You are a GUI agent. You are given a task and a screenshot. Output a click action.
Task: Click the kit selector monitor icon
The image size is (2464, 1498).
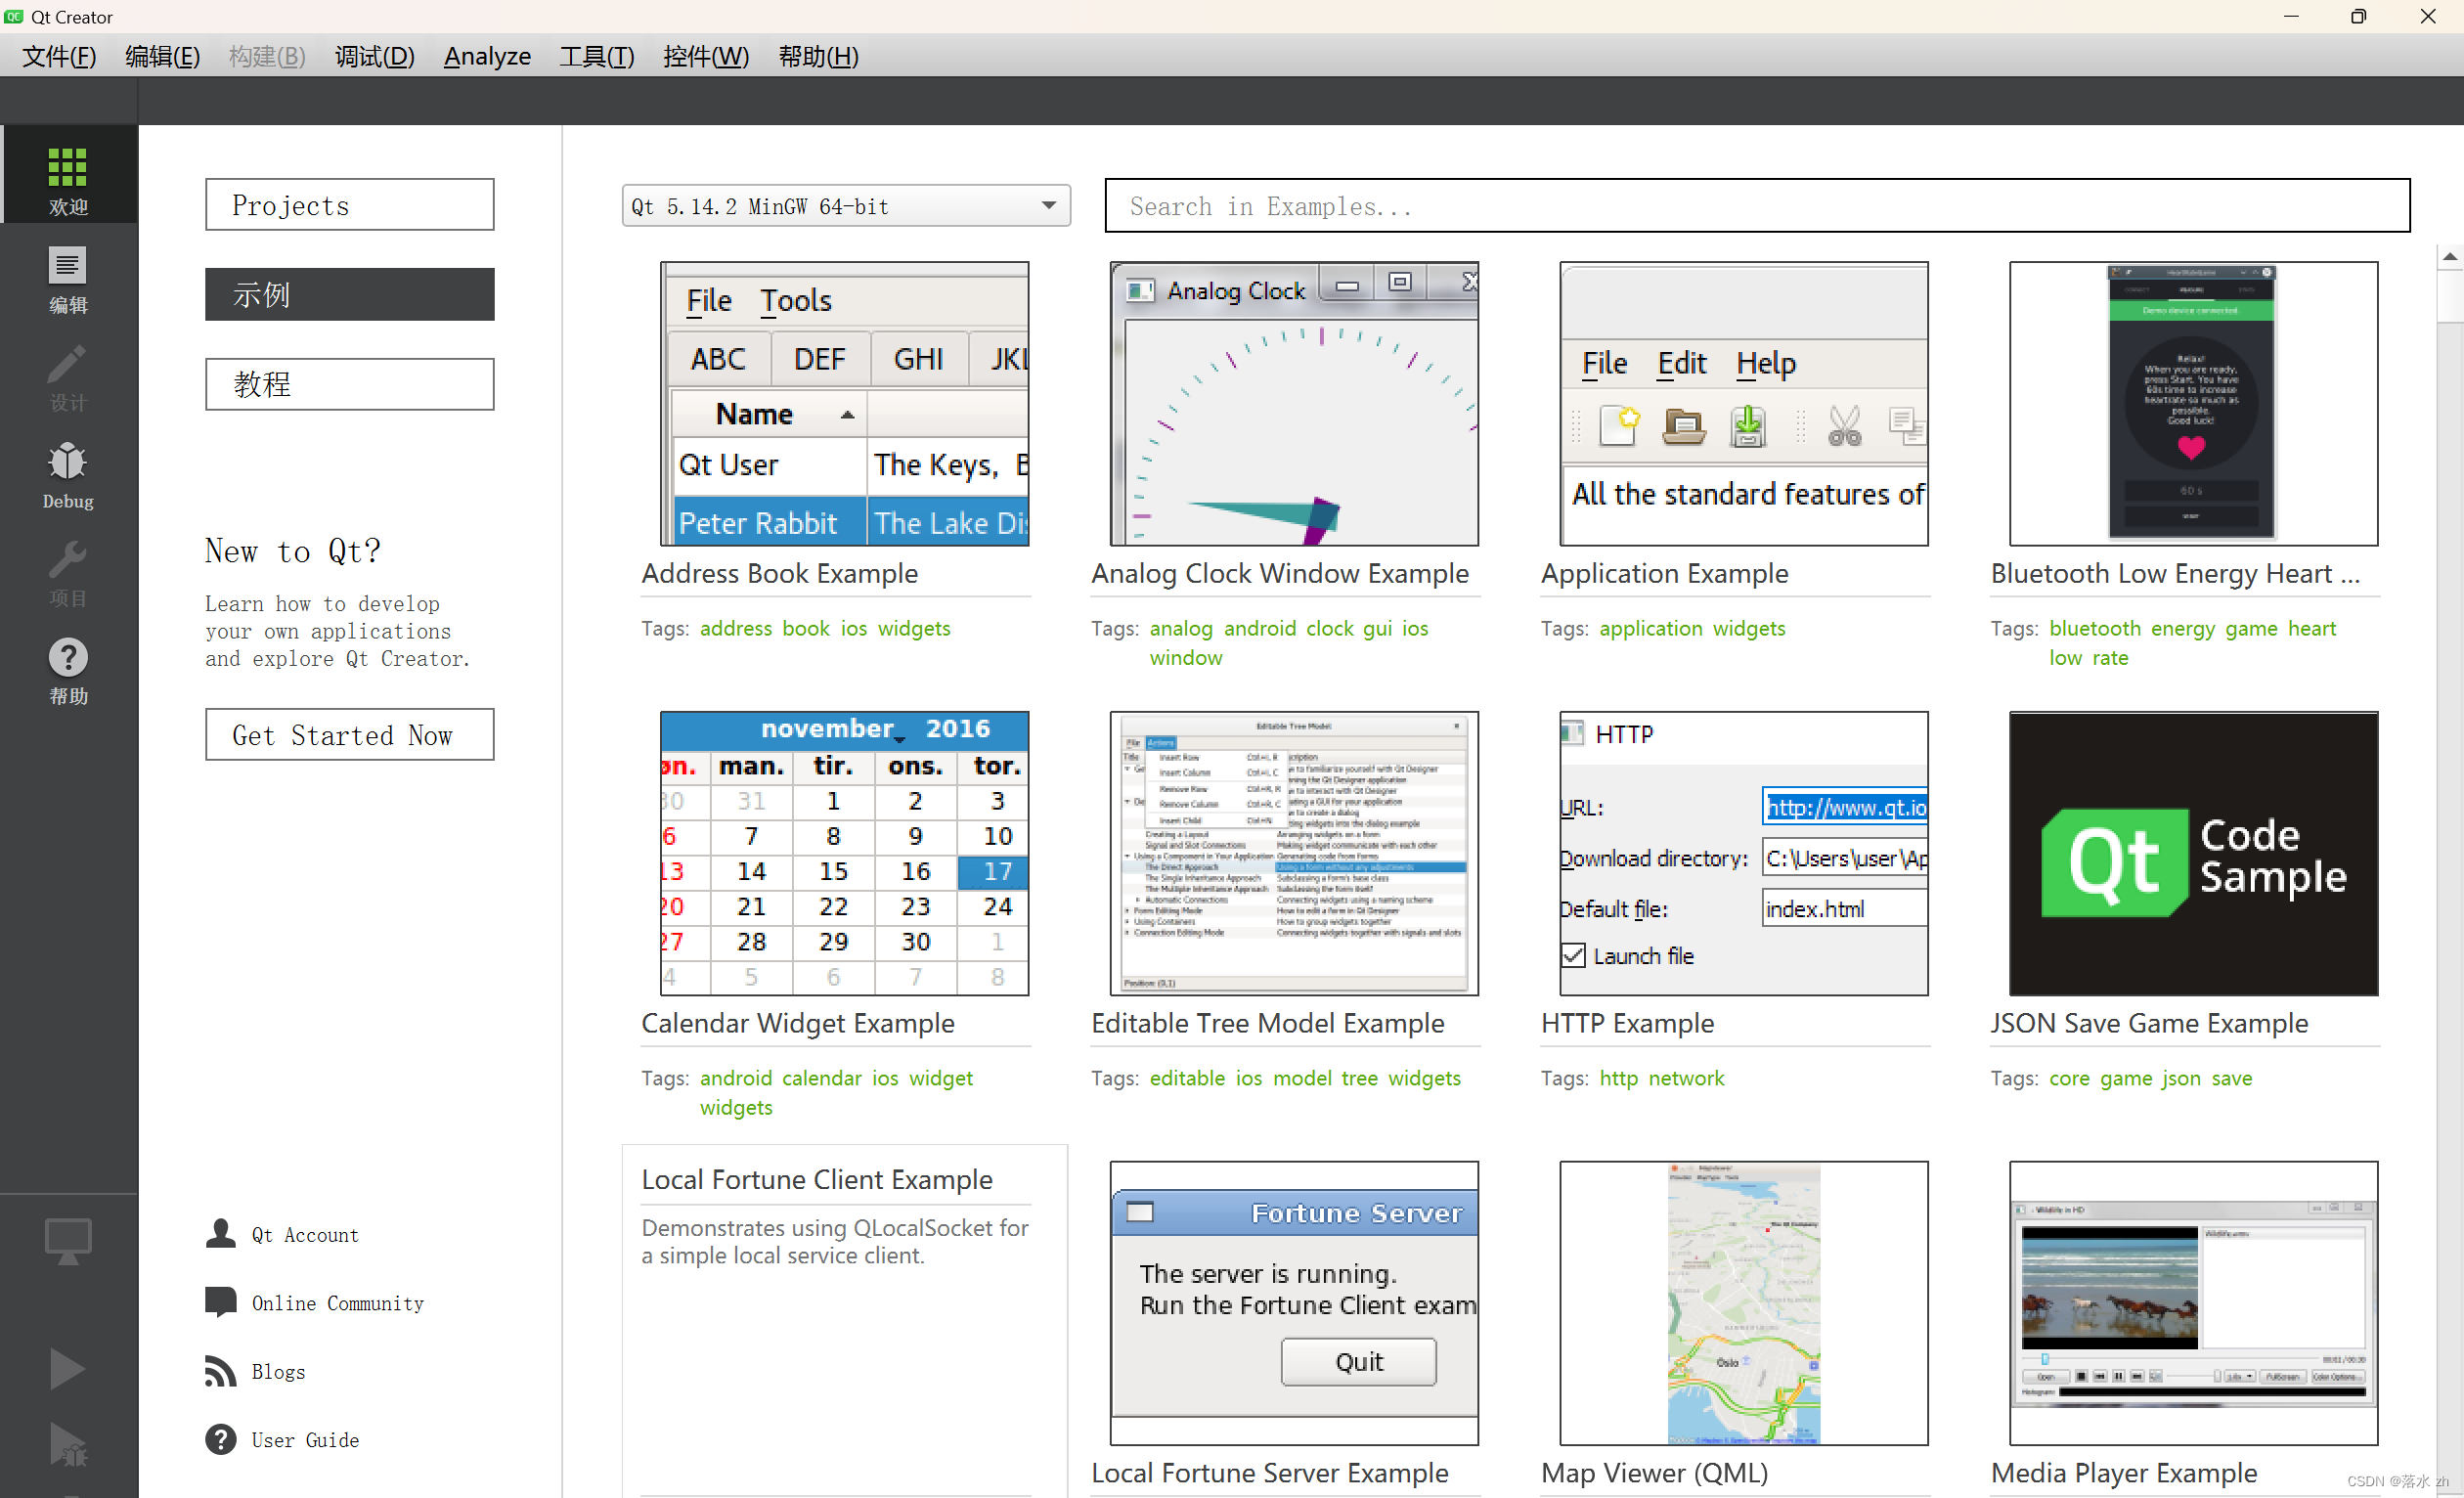(x=68, y=1241)
